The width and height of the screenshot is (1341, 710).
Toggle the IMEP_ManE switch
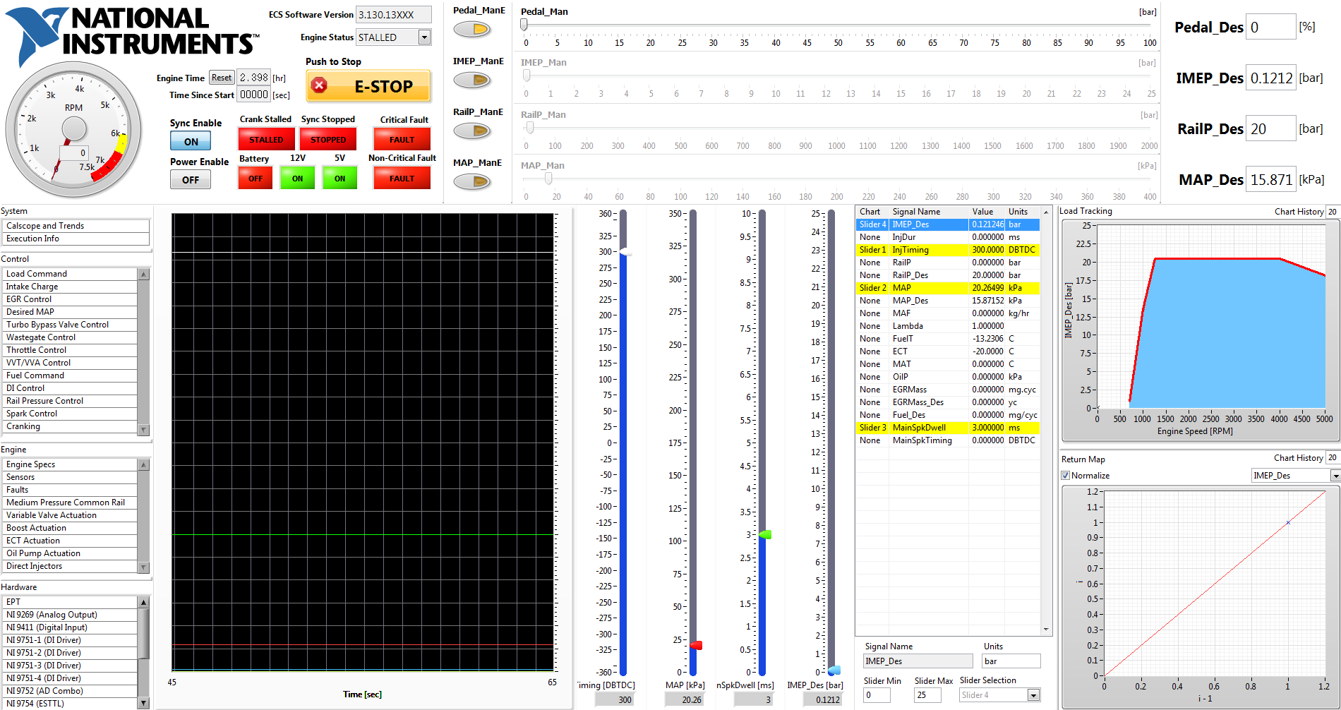[x=472, y=80]
